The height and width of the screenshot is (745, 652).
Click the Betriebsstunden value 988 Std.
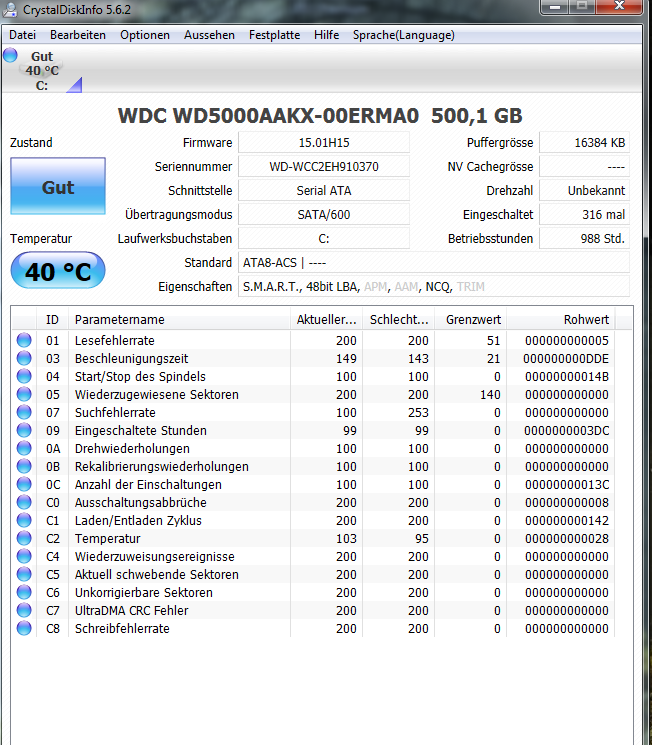[x=585, y=239]
